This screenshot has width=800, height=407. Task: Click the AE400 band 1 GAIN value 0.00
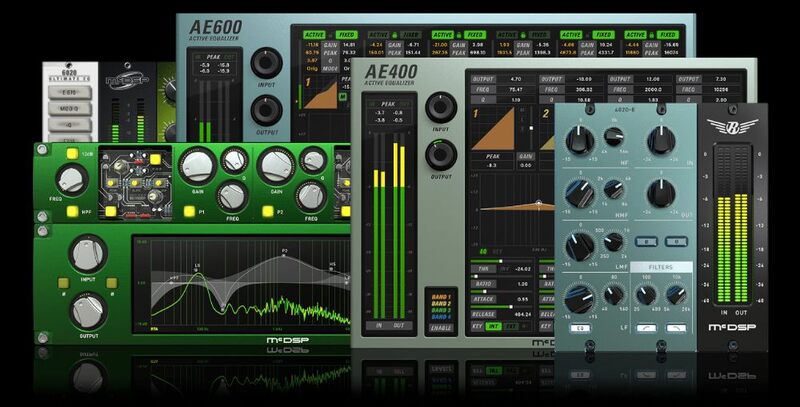coord(526,165)
